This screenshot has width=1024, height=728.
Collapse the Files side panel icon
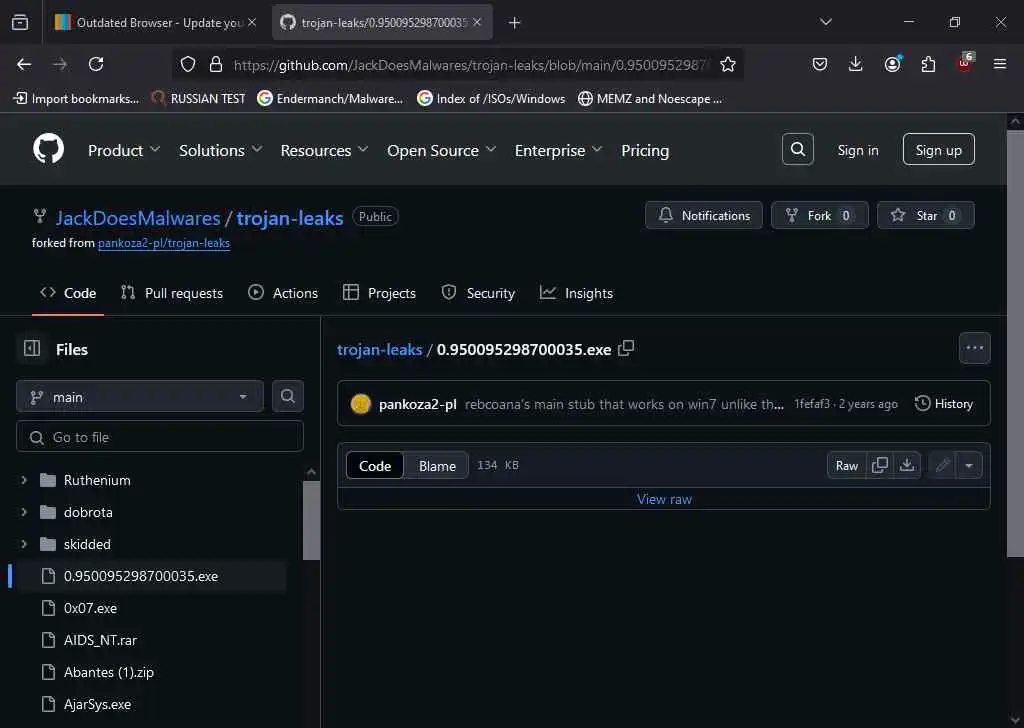tap(32, 349)
